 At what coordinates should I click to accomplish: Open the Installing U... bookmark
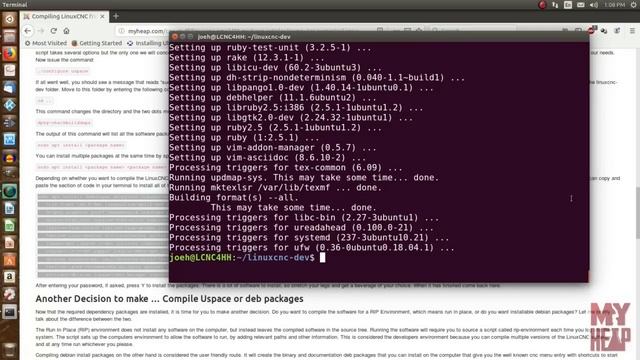click(148, 43)
